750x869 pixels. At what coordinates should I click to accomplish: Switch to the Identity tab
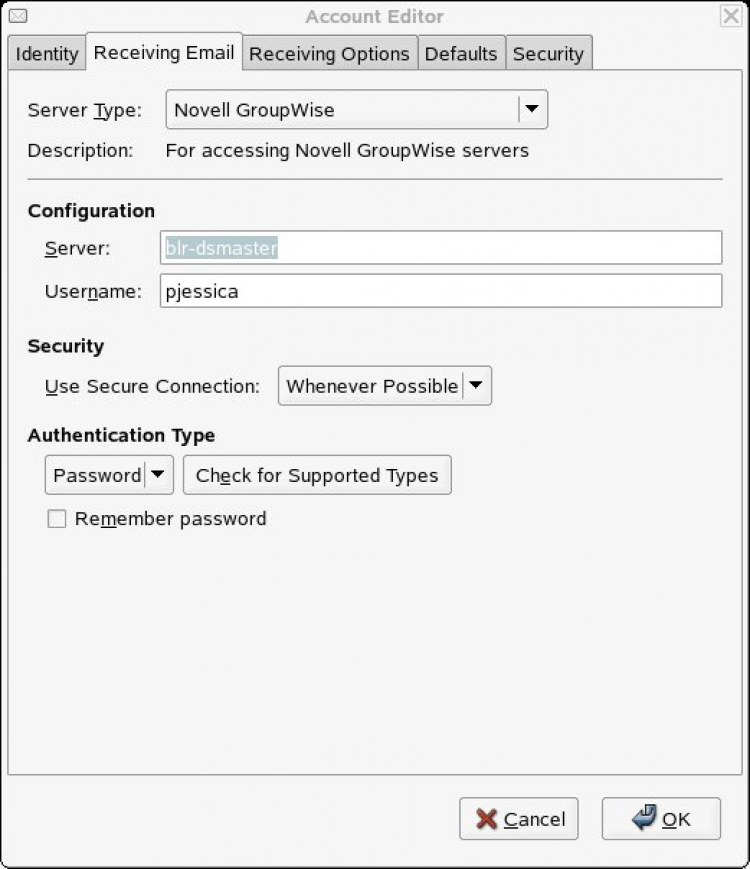click(46, 54)
